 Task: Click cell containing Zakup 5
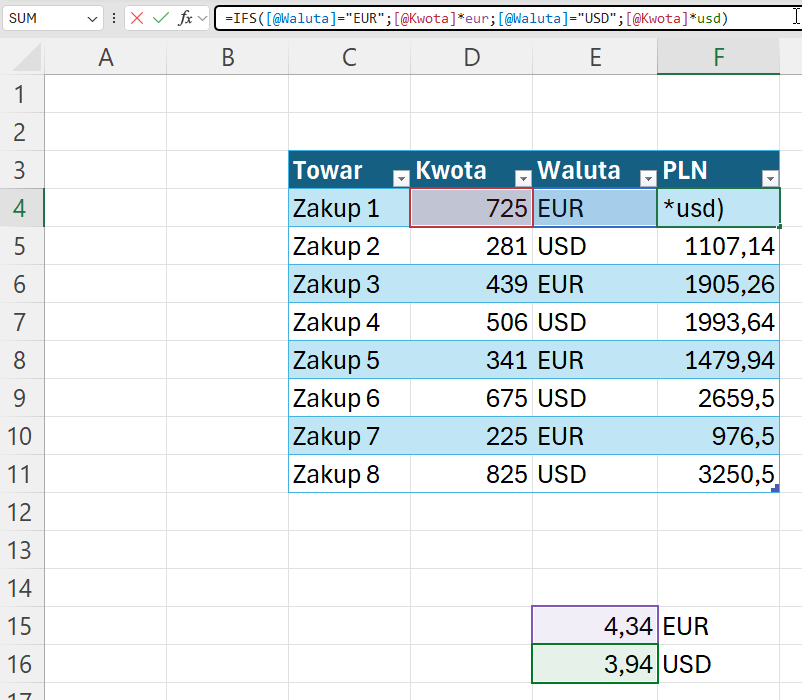click(349, 360)
